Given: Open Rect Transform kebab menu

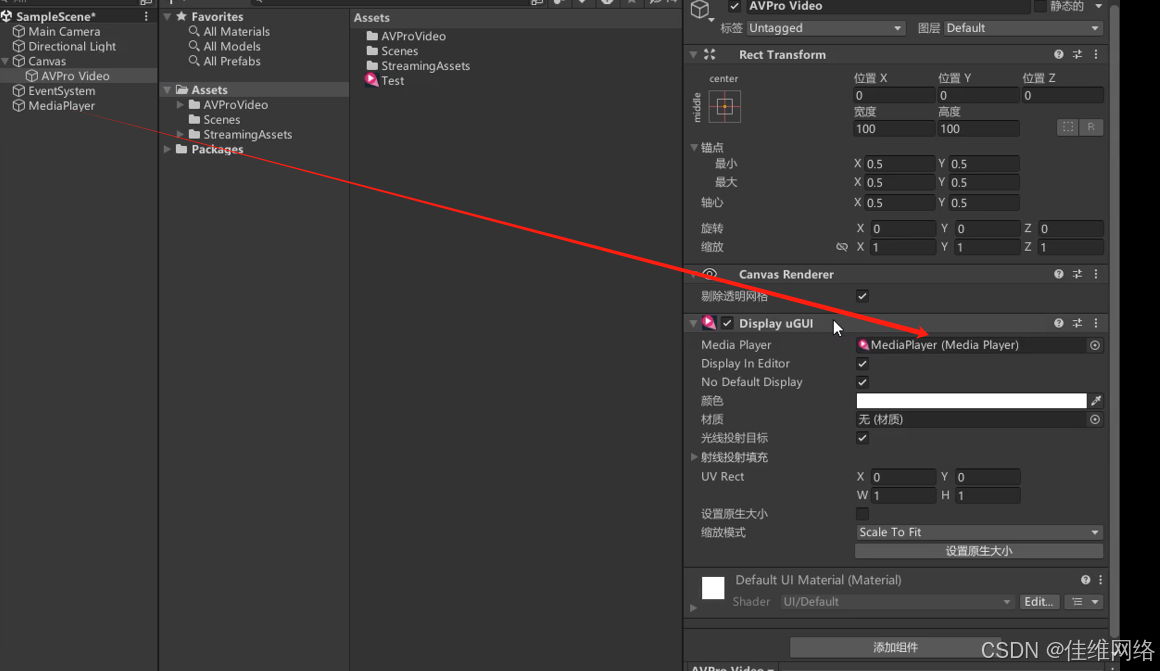Looking at the screenshot, I should click(1096, 55).
